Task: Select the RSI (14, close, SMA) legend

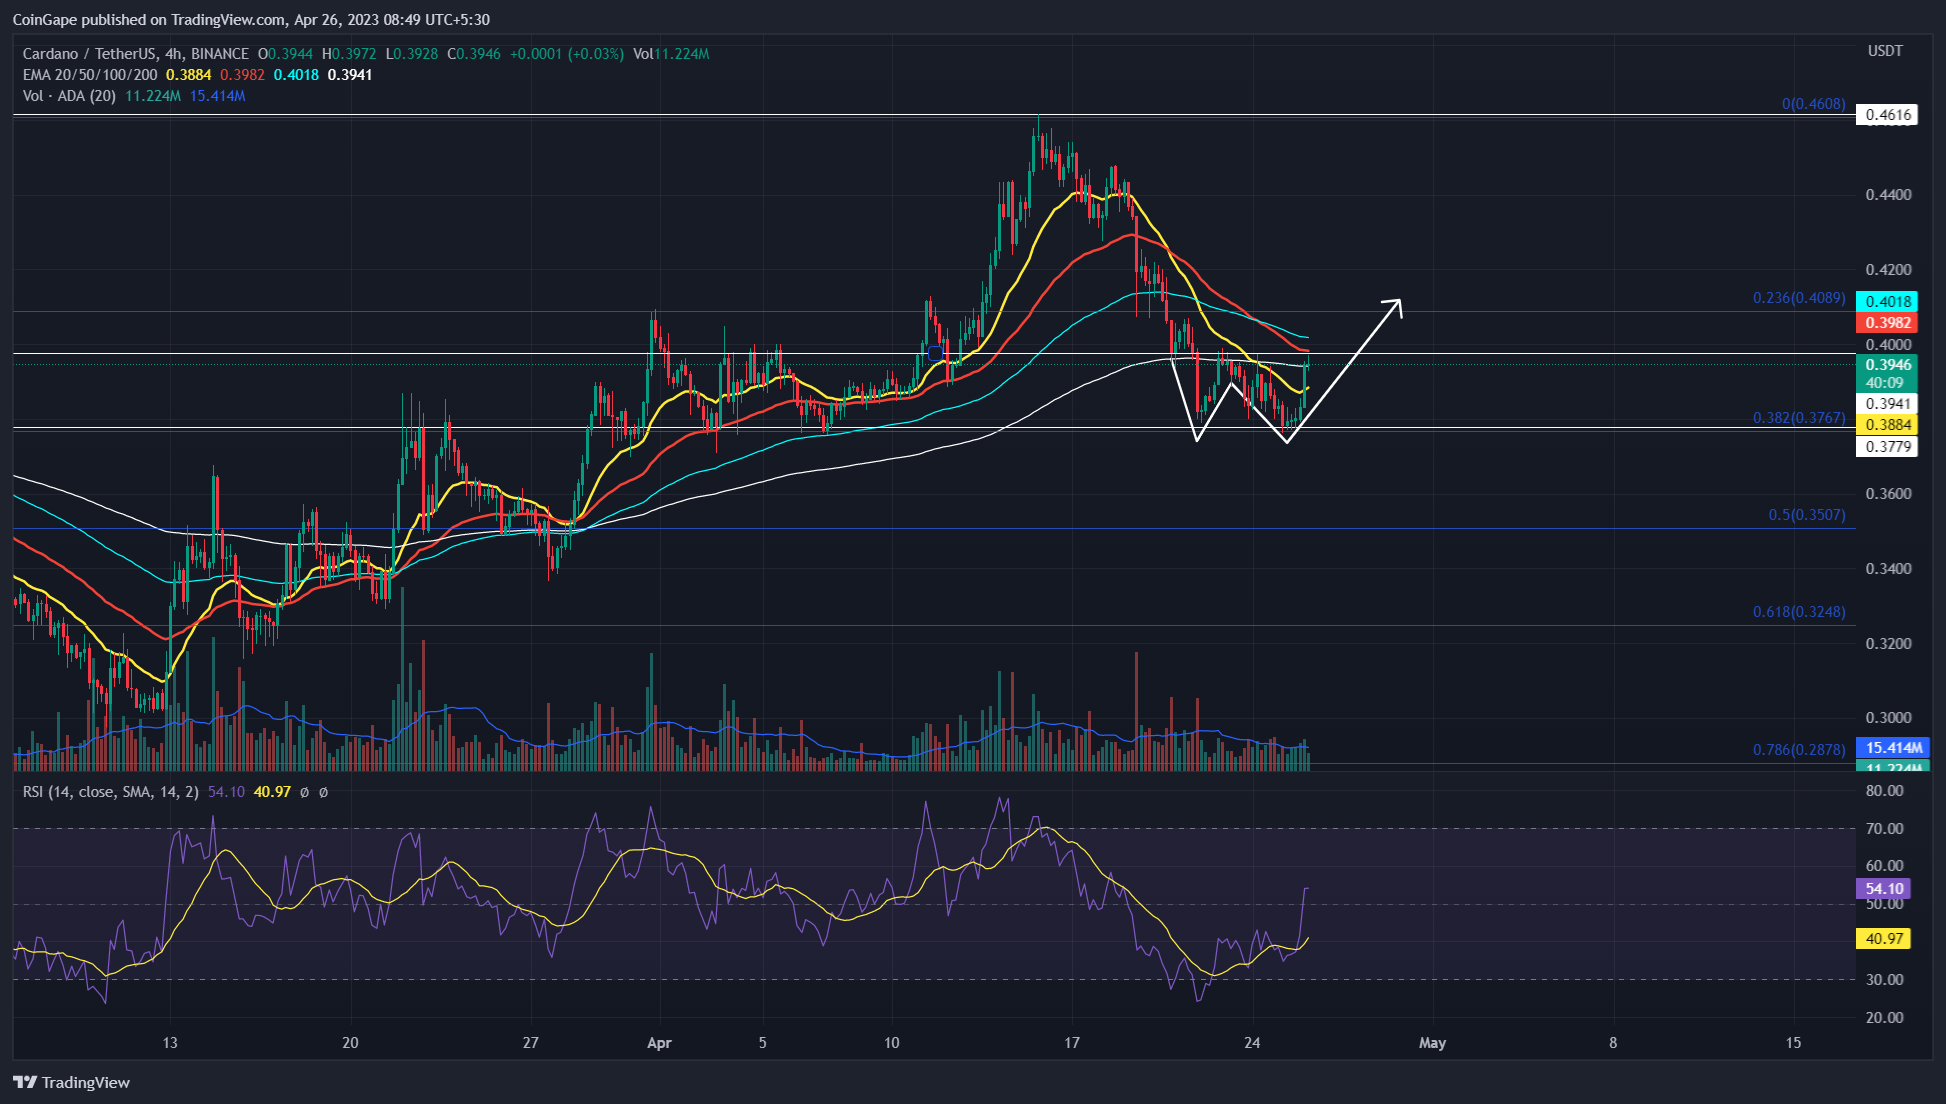Action: (x=110, y=792)
